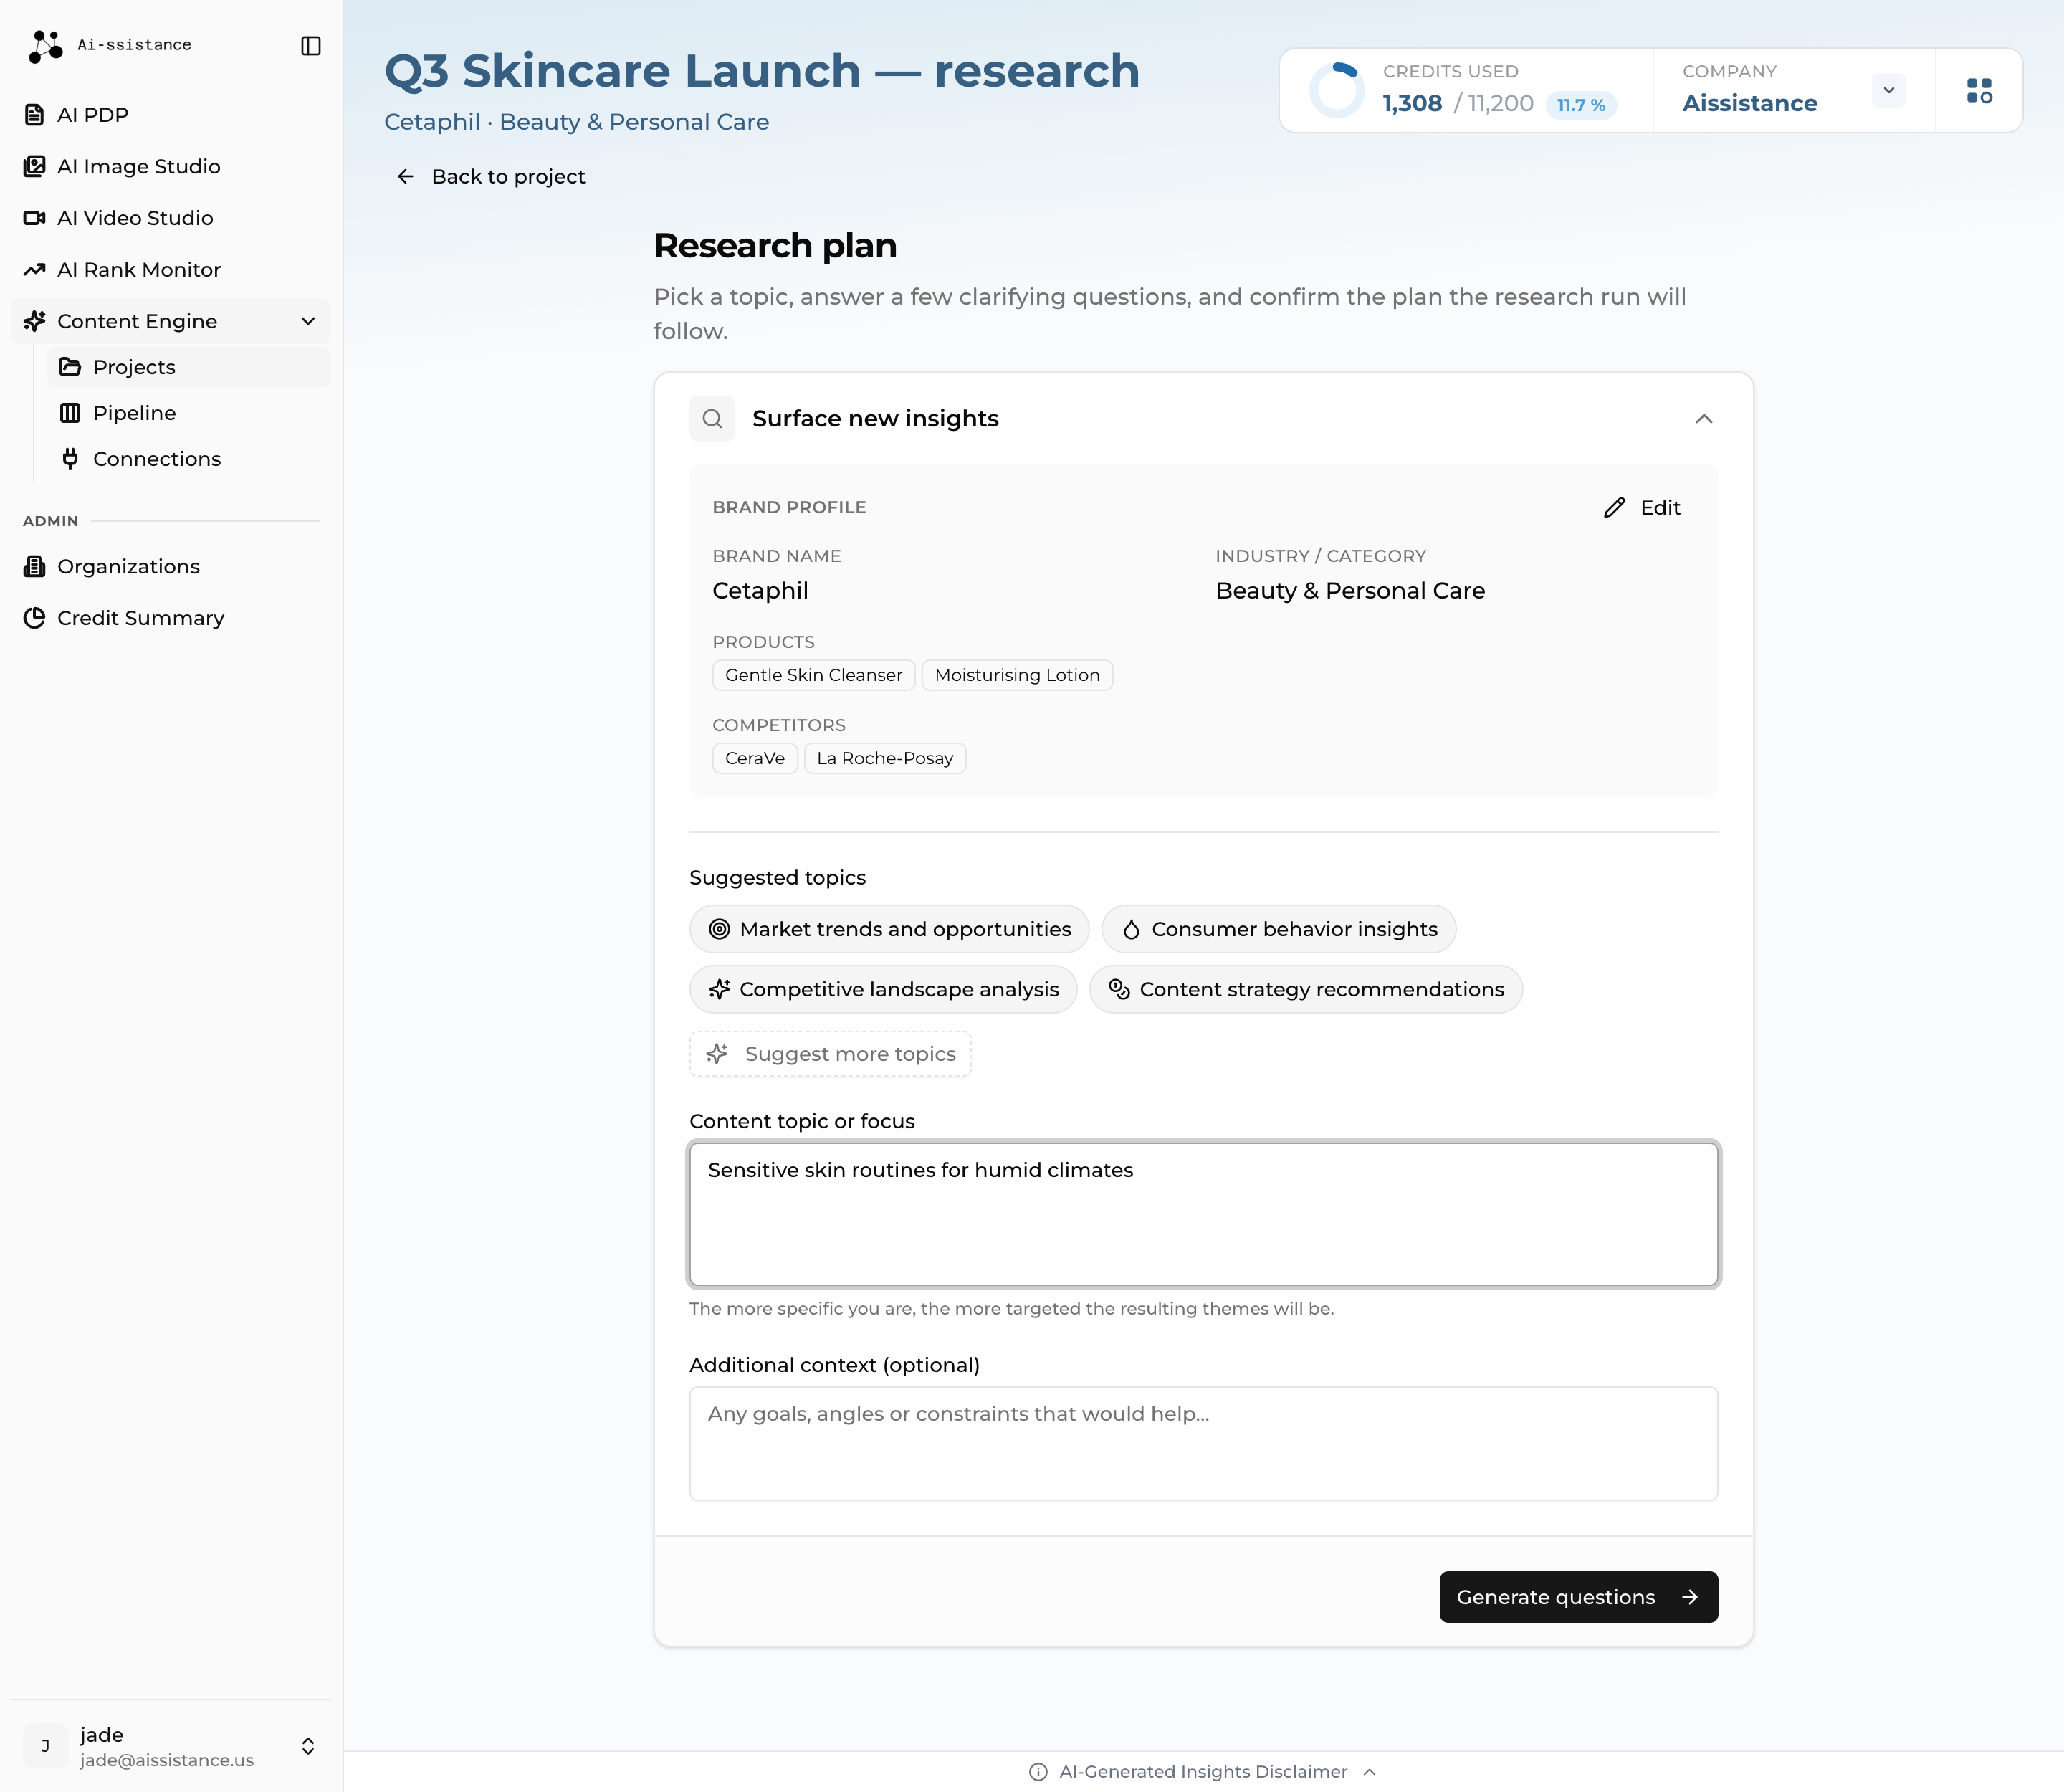Click the Aissistance company name
The image size is (2064, 1792).
[1749, 104]
